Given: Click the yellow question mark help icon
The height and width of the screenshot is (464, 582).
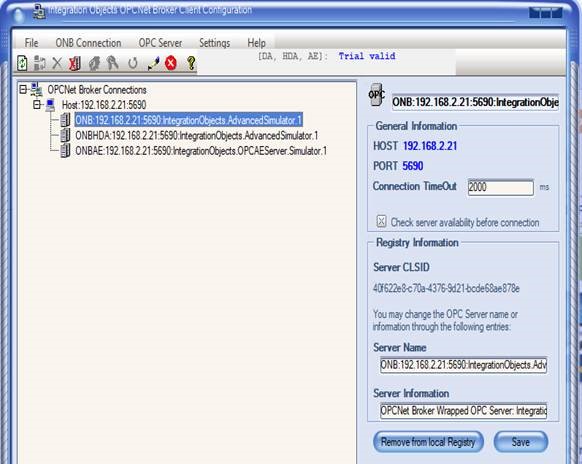Looking at the screenshot, I should (191, 63).
